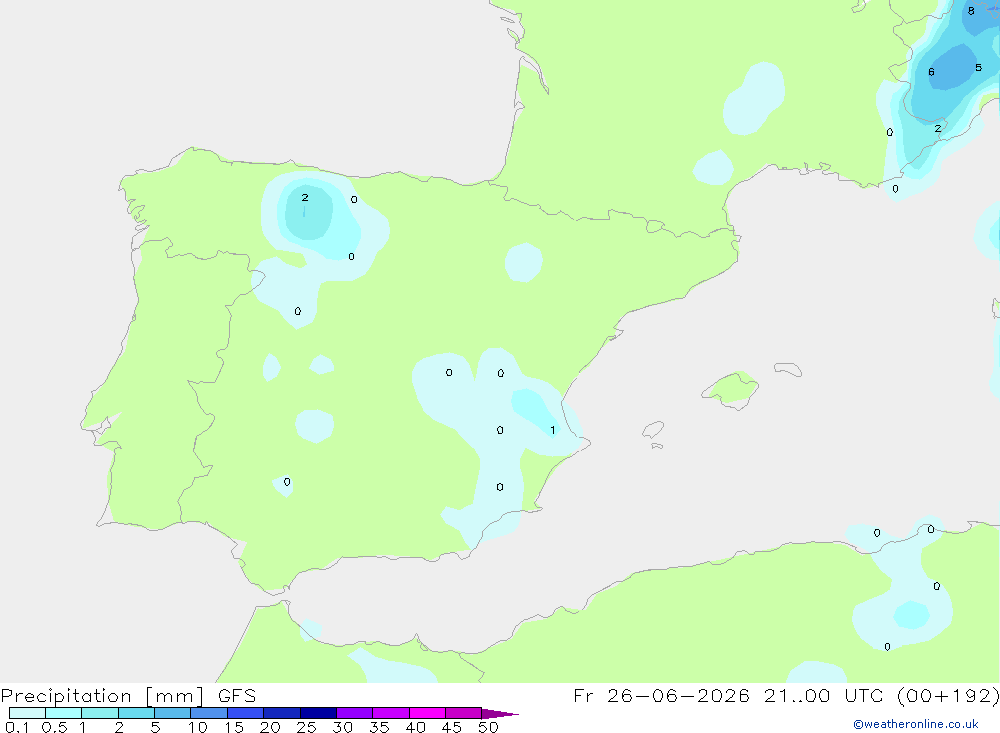Click the forecast date 'Fr 26-06-2026 21..00 UTC (00+192)'
Screen dimensions: 1000x733
coord(786,696)
